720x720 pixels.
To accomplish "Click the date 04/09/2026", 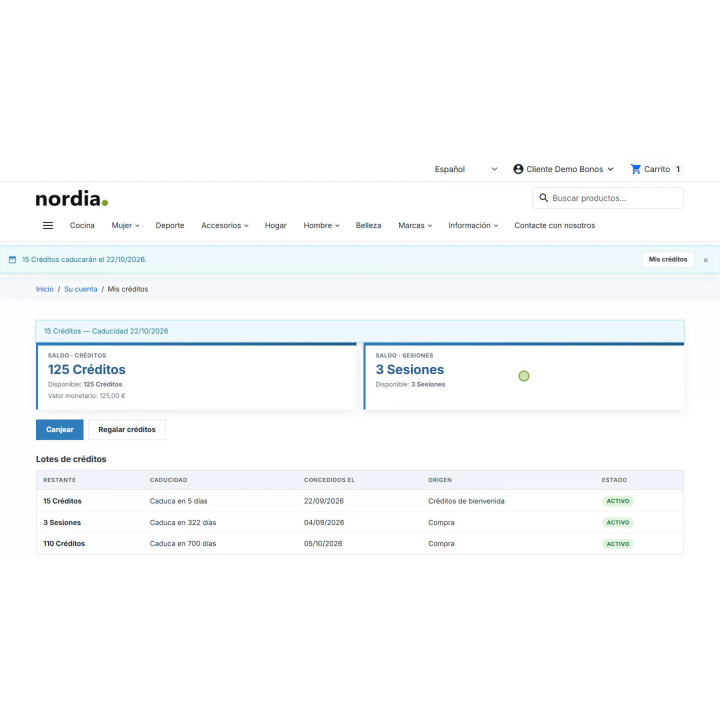I will click(324, 523).
